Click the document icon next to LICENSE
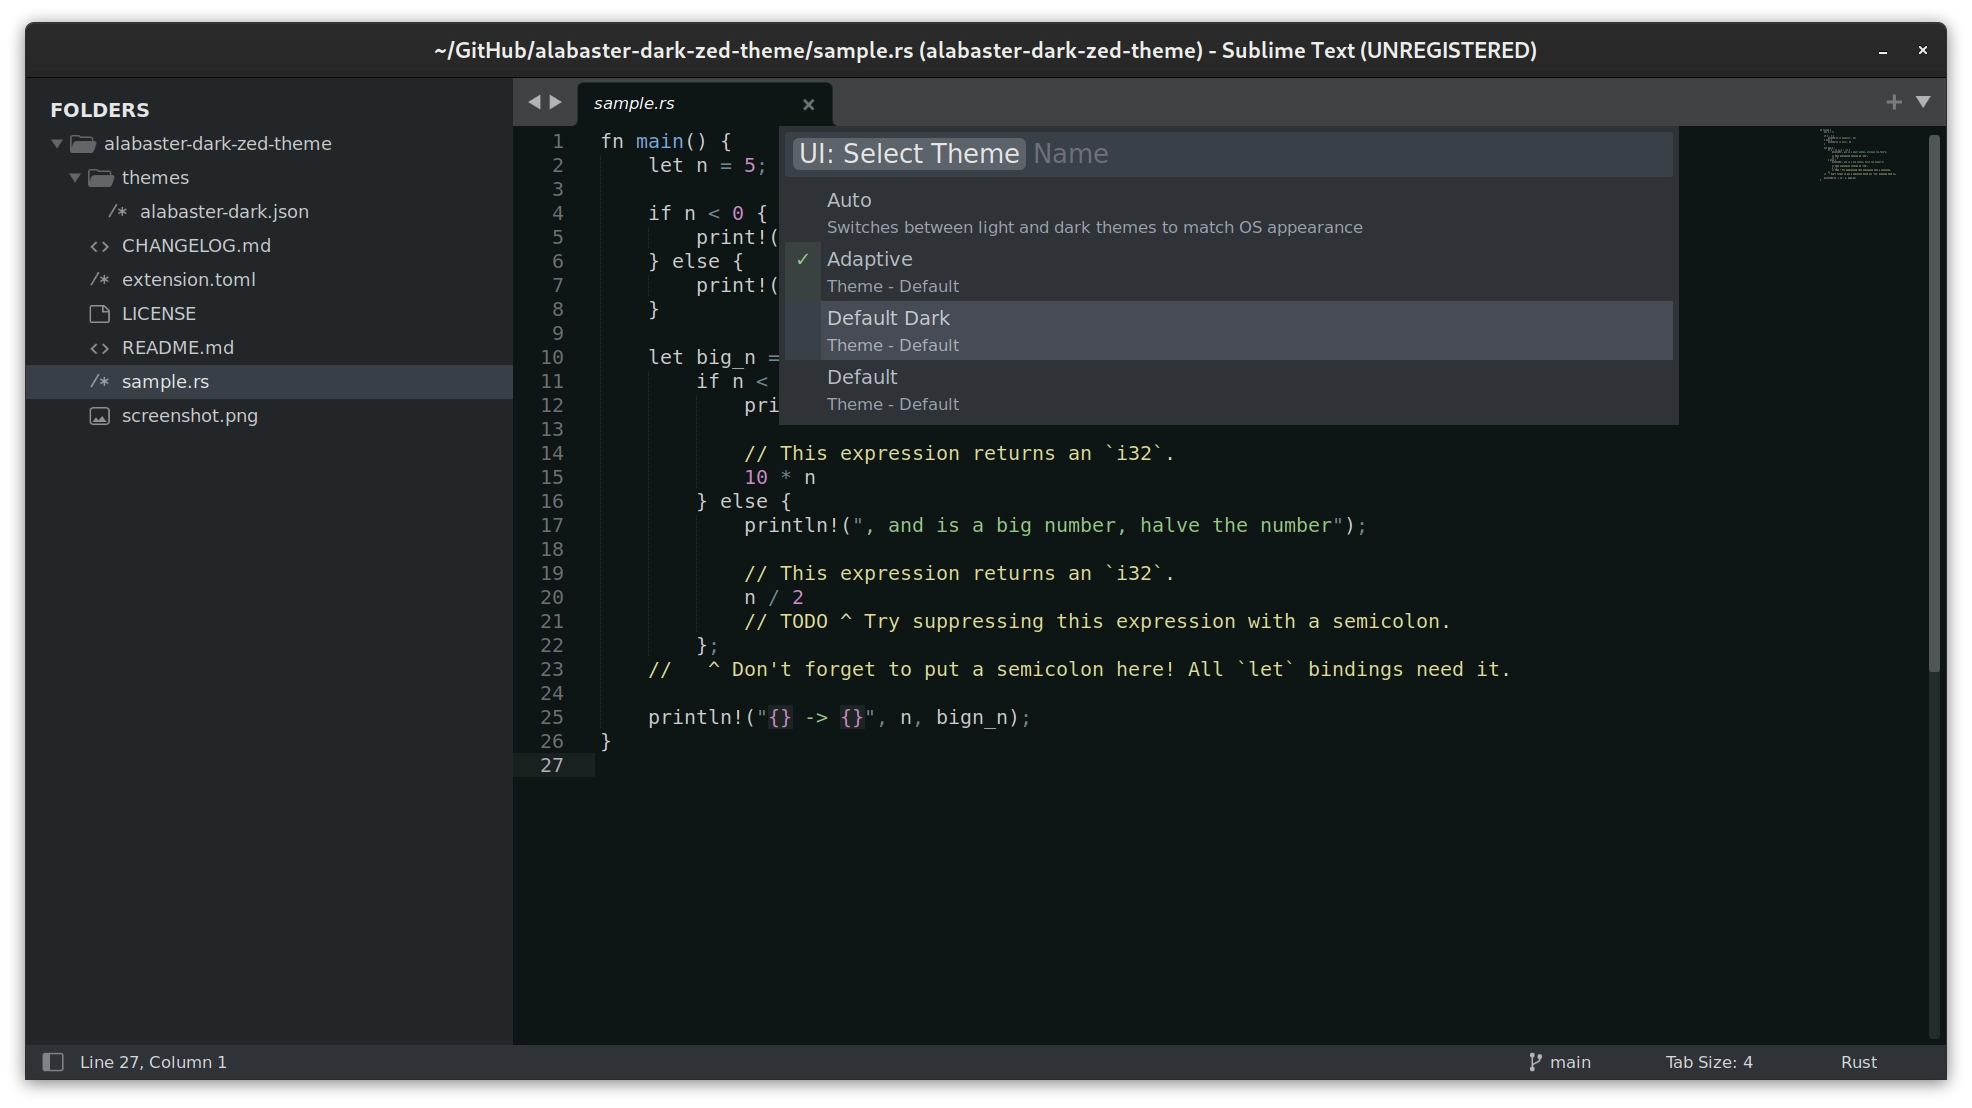Viewport: 1972px width, 1108px height. [x=99, y=313]
